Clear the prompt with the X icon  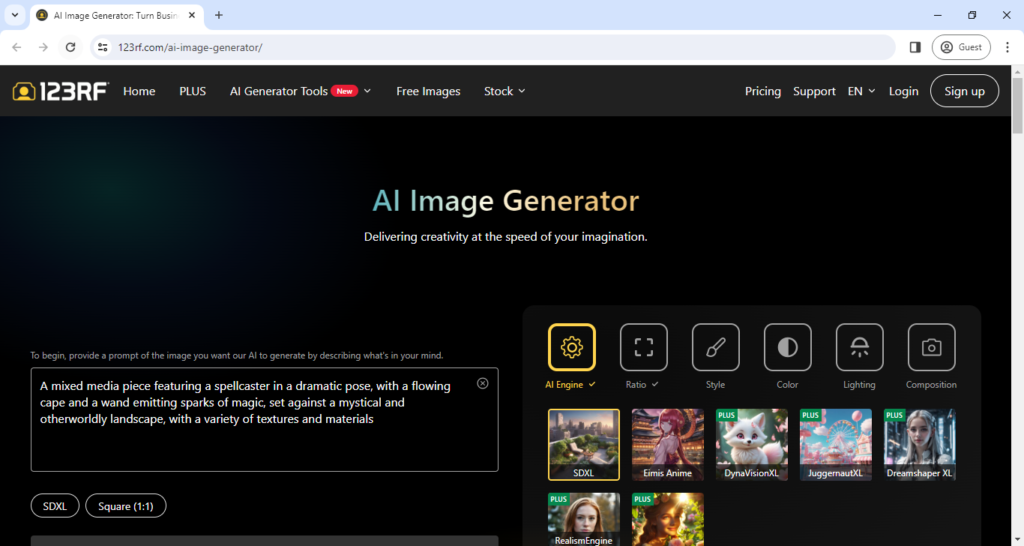482,383
